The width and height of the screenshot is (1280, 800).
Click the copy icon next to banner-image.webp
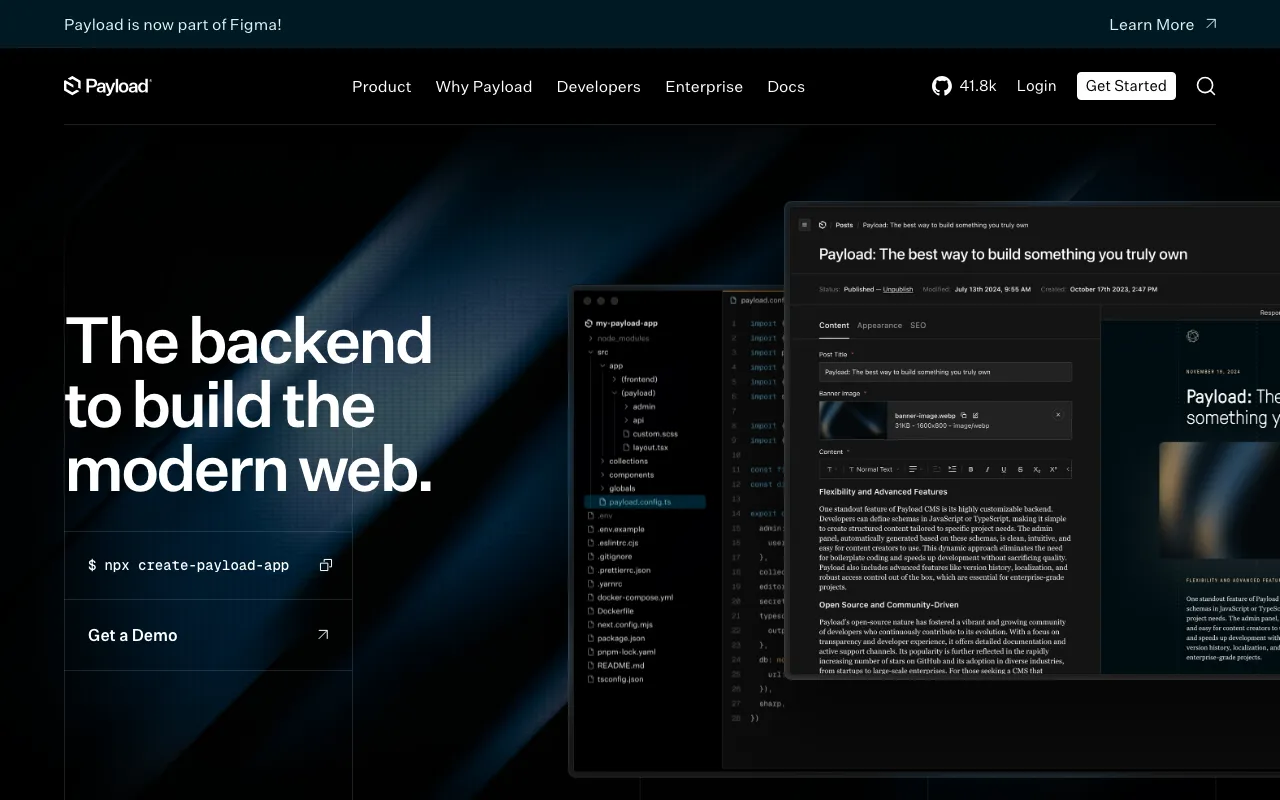pyautogui.click(x=964, y=415)
